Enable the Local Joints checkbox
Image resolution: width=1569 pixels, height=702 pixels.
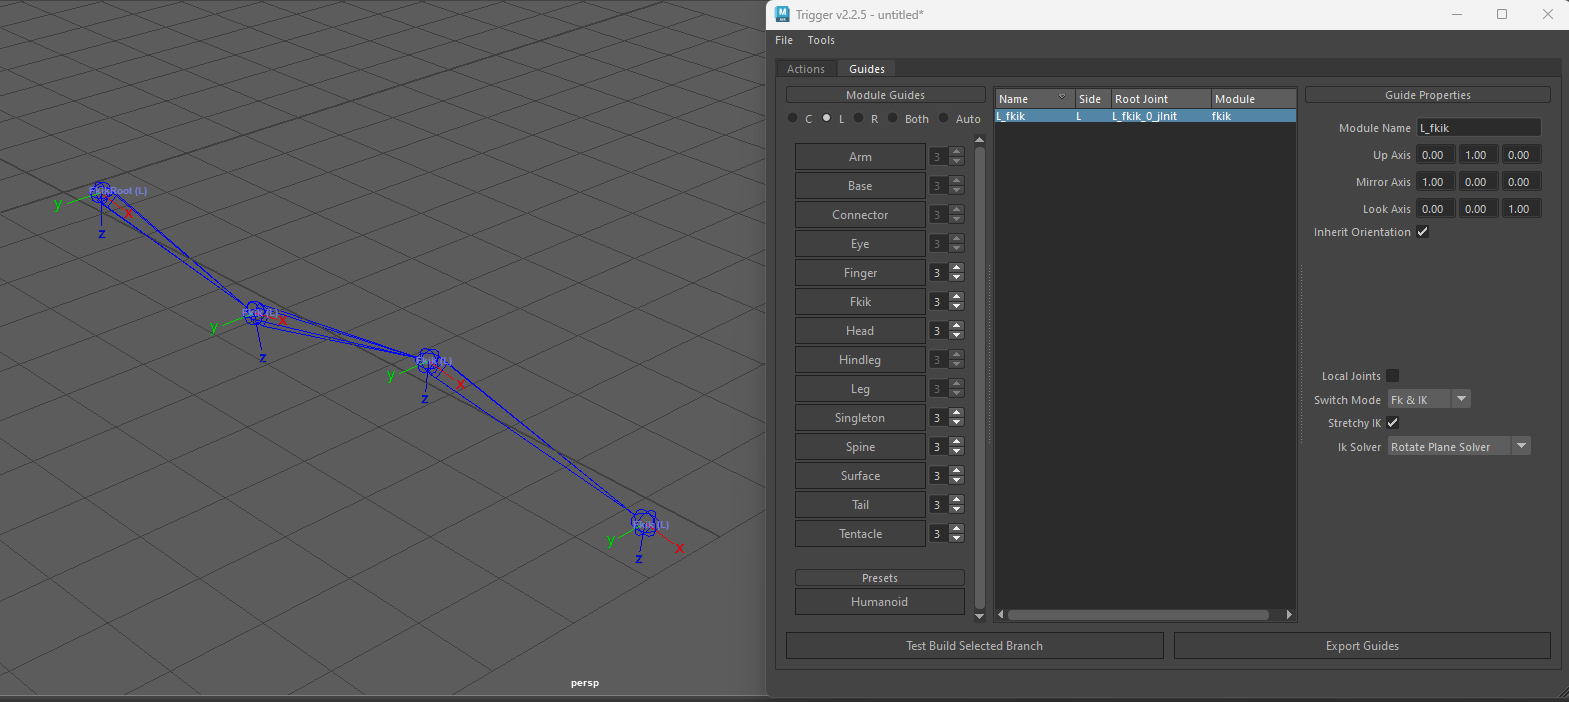point(1392,376)
